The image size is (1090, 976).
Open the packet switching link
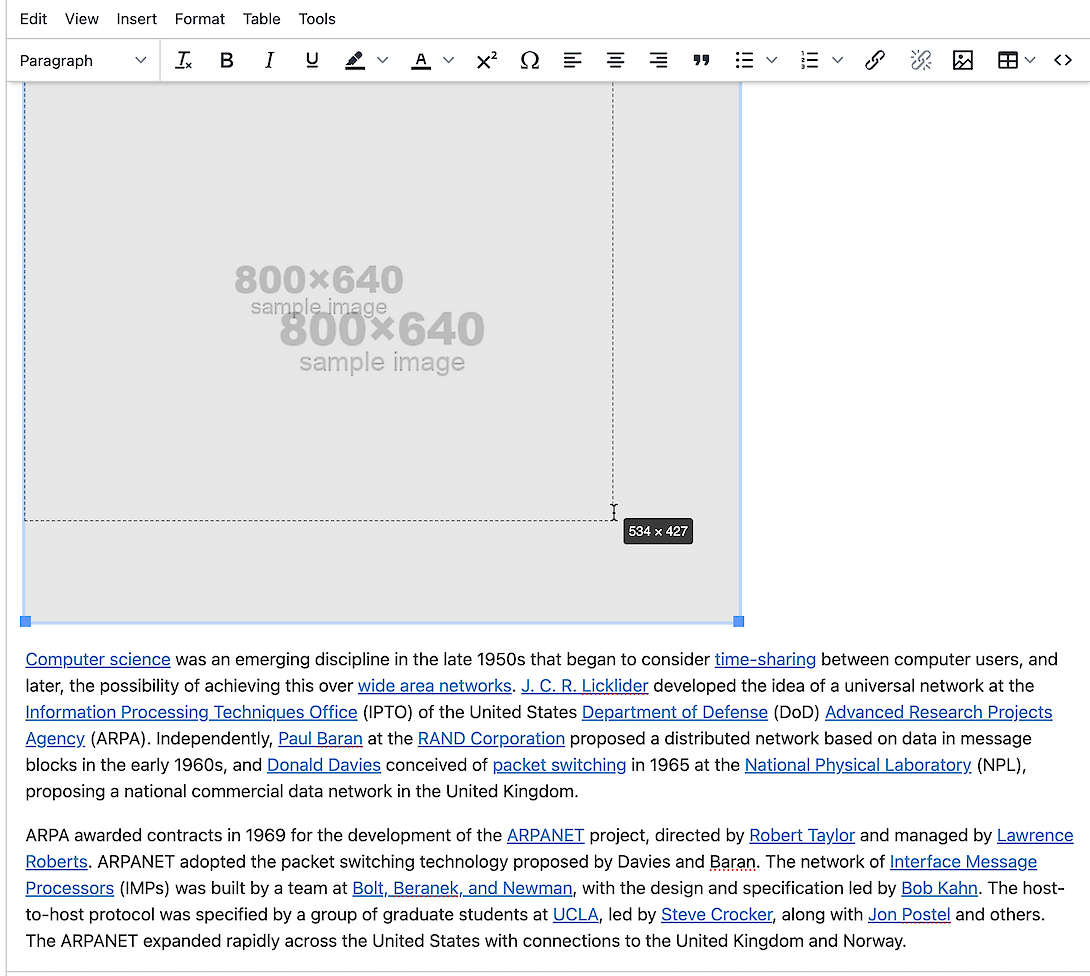tap(559, 765)
